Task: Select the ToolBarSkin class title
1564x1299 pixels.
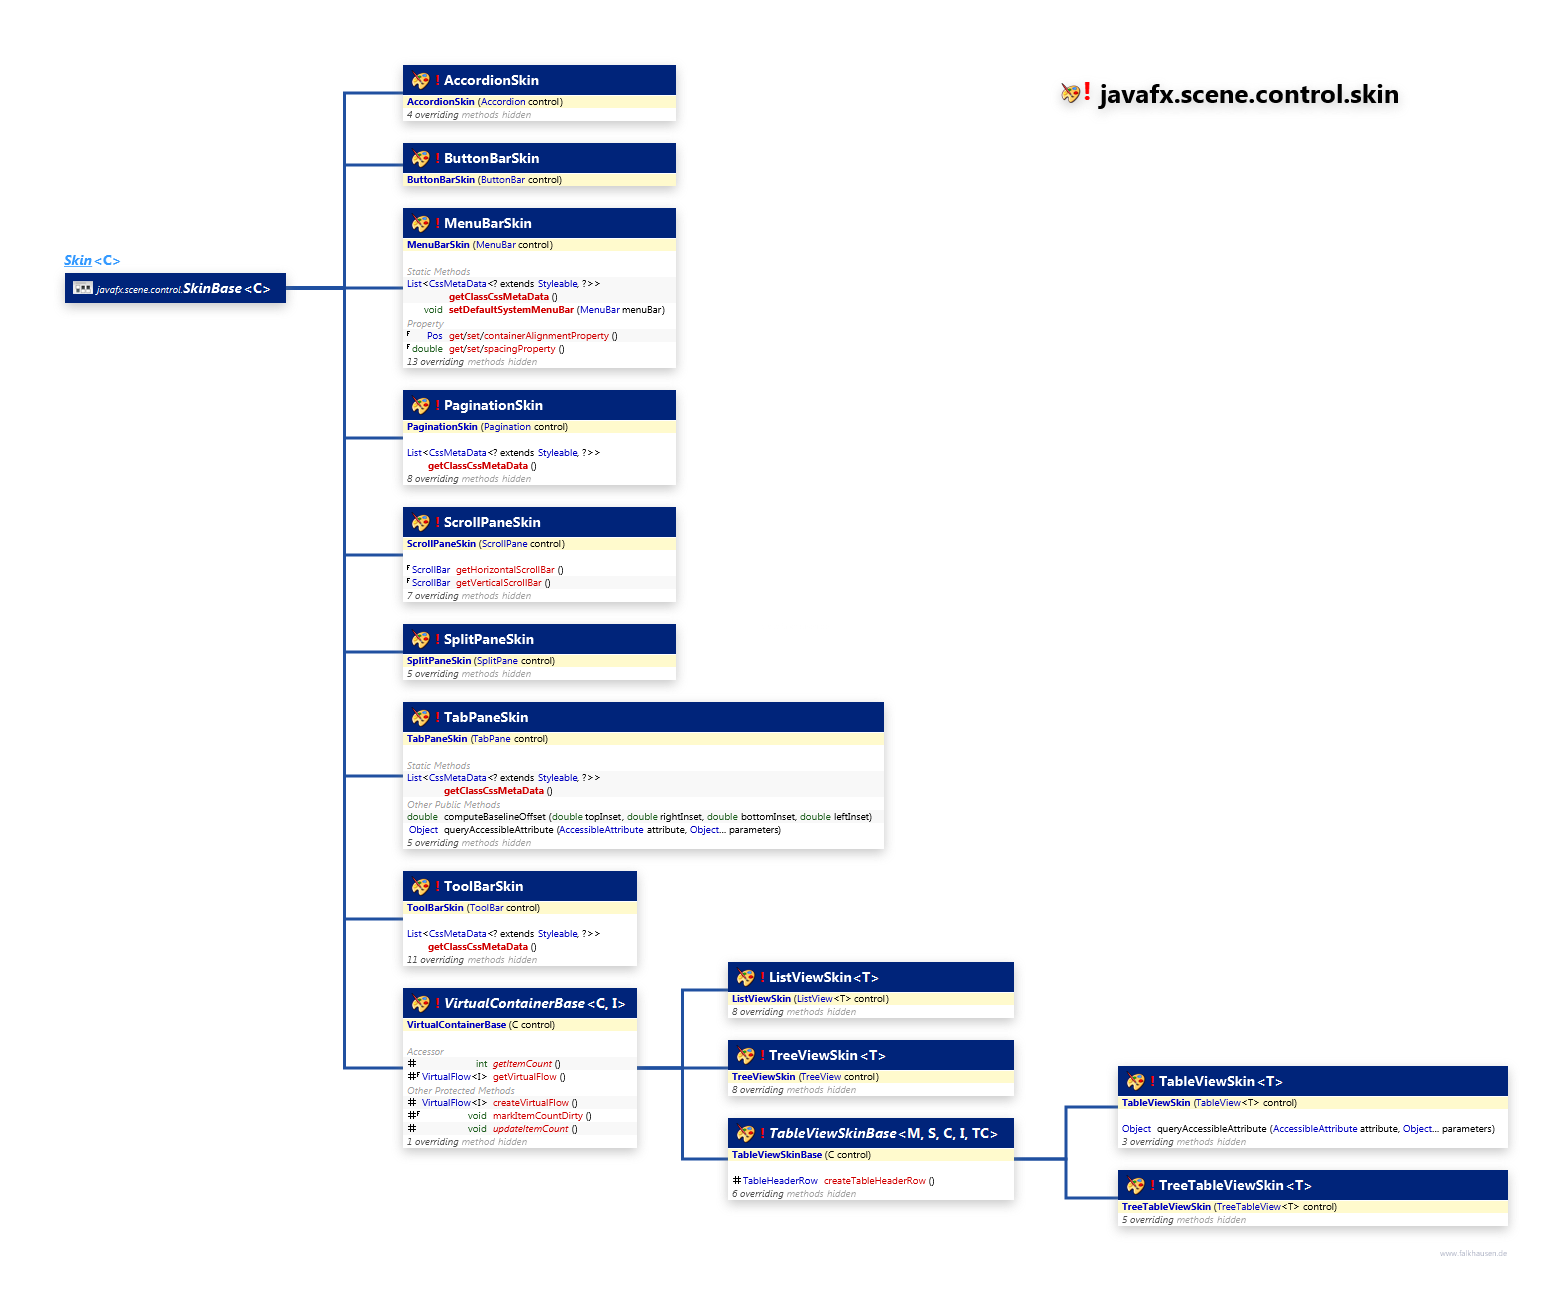Action: (483, 887)
